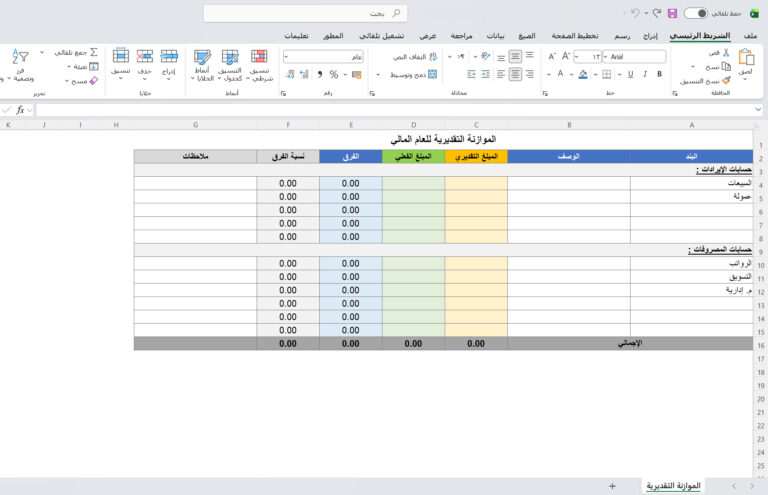Click the AutoSum (جمع تلقائي) sigma icon
This screenshot has height=495, width=768.
94,51
